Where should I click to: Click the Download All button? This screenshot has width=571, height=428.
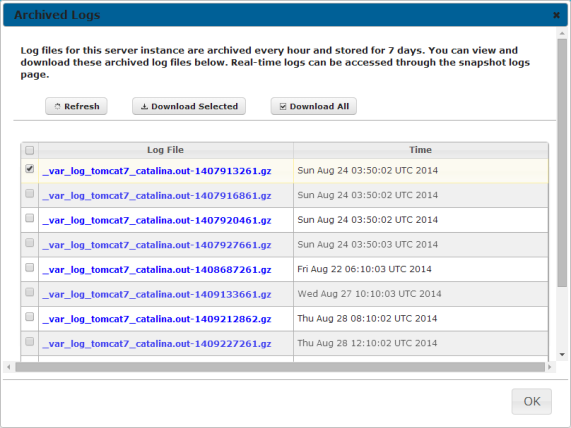coord(314,106)
